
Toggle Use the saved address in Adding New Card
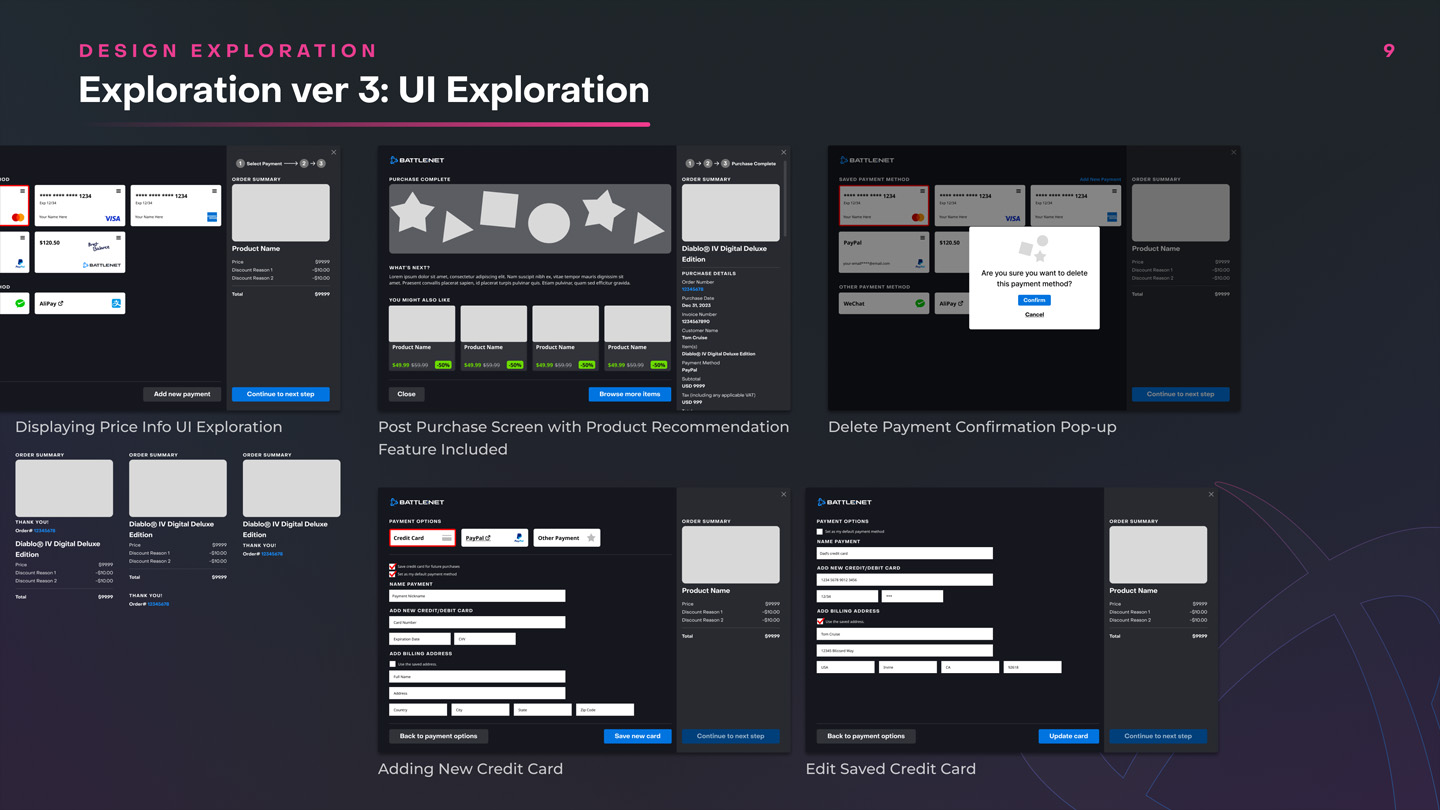tap(392, 664)
